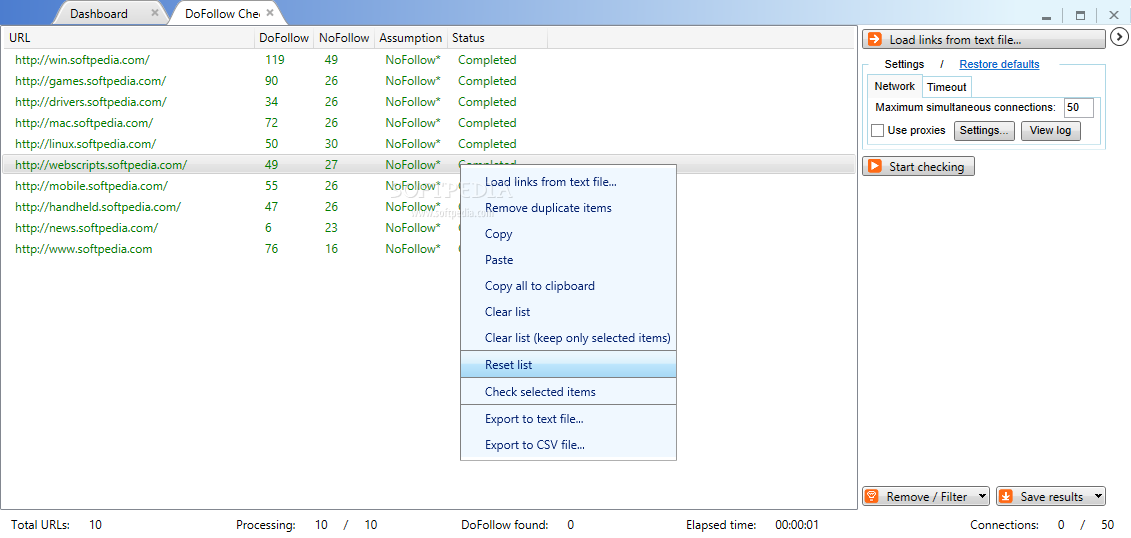The width and height of the screenshot is (1131, 538).
Task: Click the Elapsed time value 00:00:01
Action: click(796, 525)
